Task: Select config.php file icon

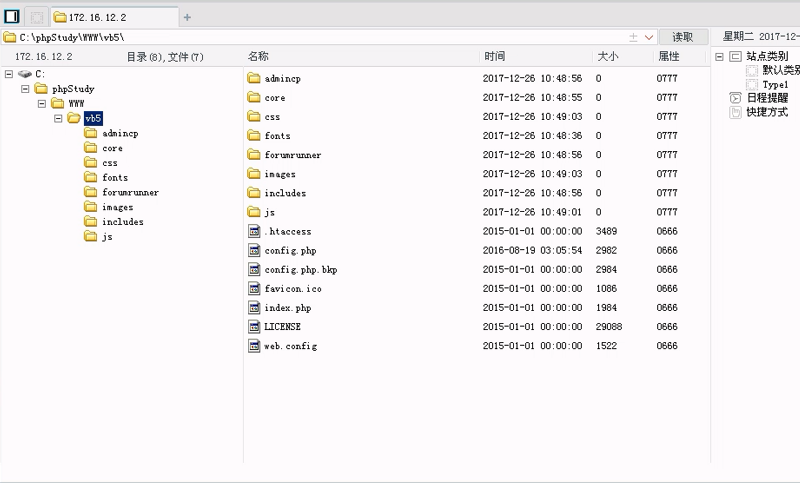Action: 254,250
